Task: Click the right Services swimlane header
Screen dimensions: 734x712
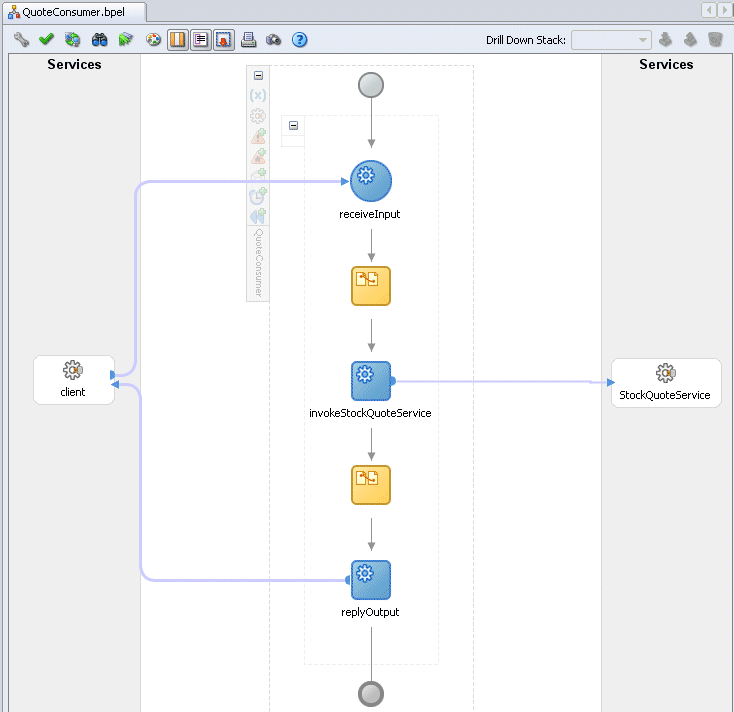Action: point(666,64)
